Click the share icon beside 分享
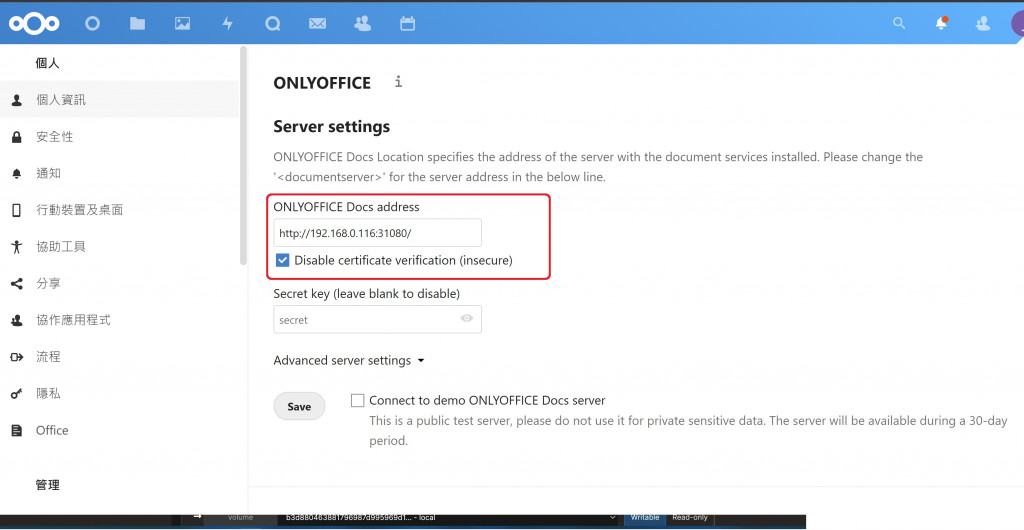The width and height of the screenshot is (1024, 530). click(x=17, y=283)
